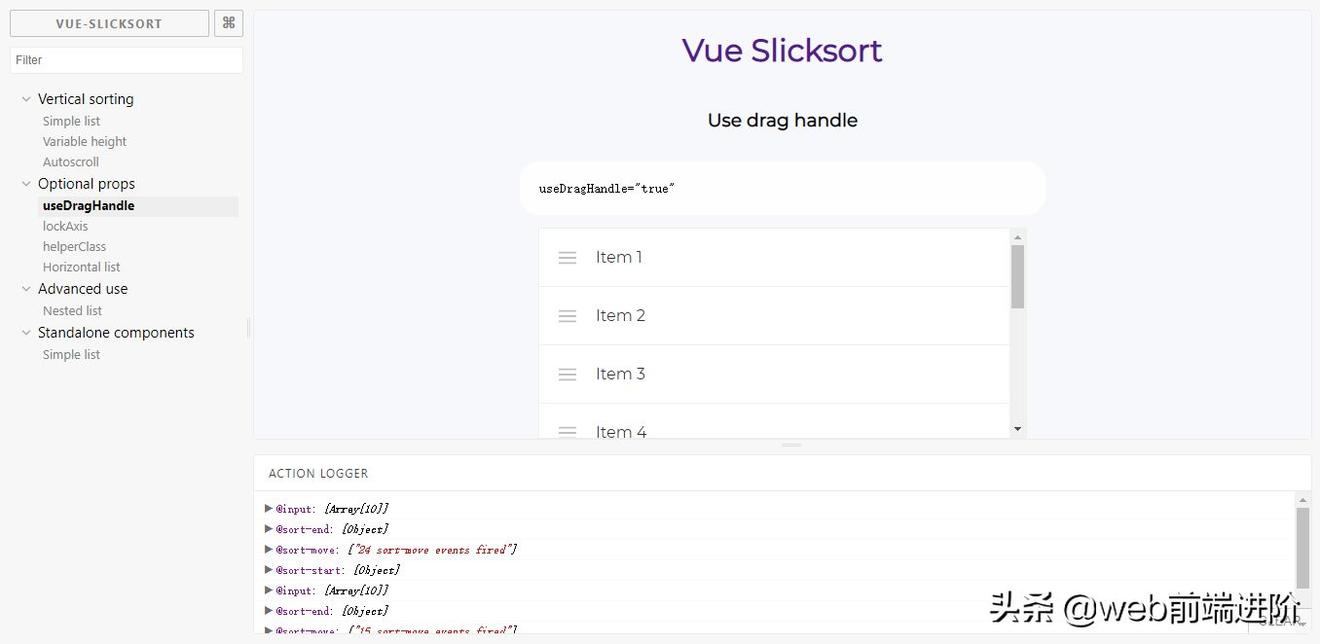This screenshot has width=1320, height=644.
Task: Open the keyboard shortcuts menu
Action: [228, 22]
